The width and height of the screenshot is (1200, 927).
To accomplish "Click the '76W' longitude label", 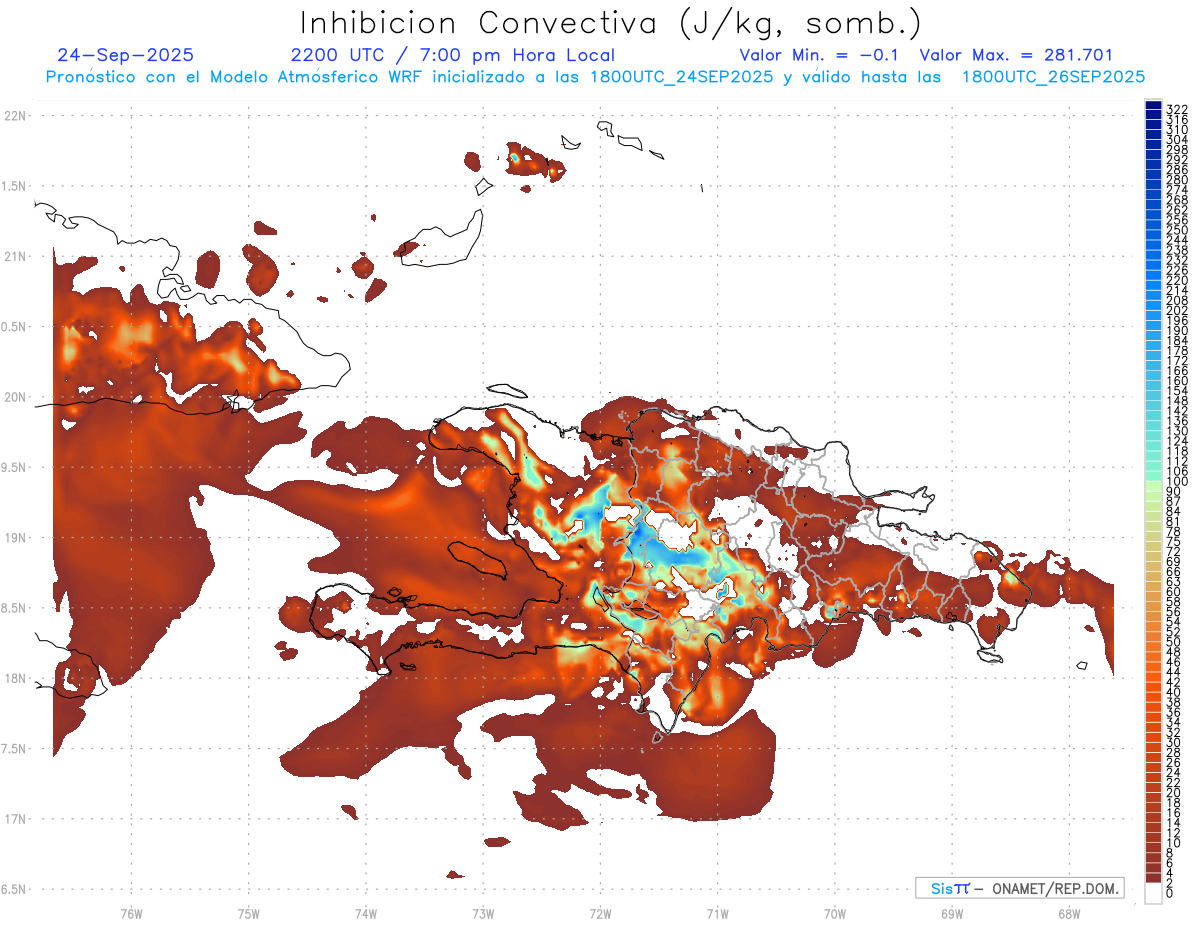I will [131, 913].
